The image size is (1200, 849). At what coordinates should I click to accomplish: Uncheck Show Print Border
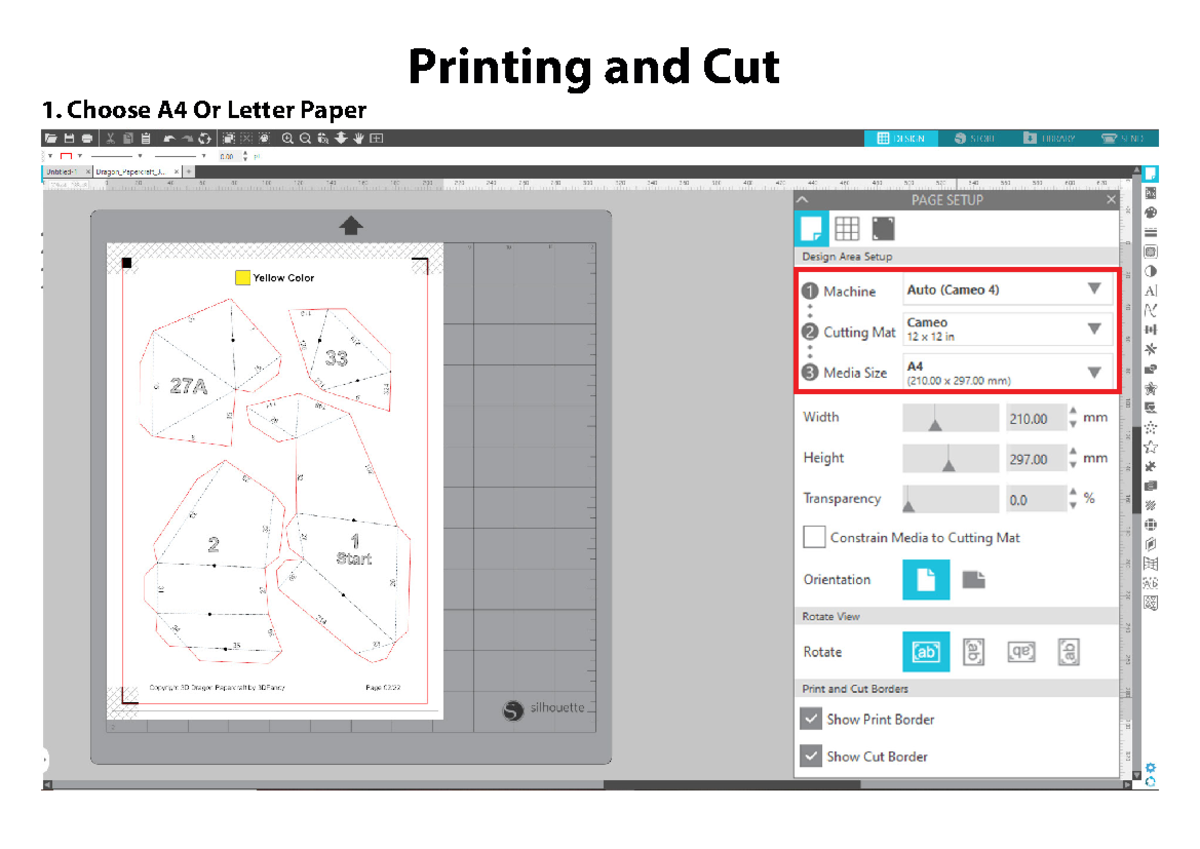(811, 719)
